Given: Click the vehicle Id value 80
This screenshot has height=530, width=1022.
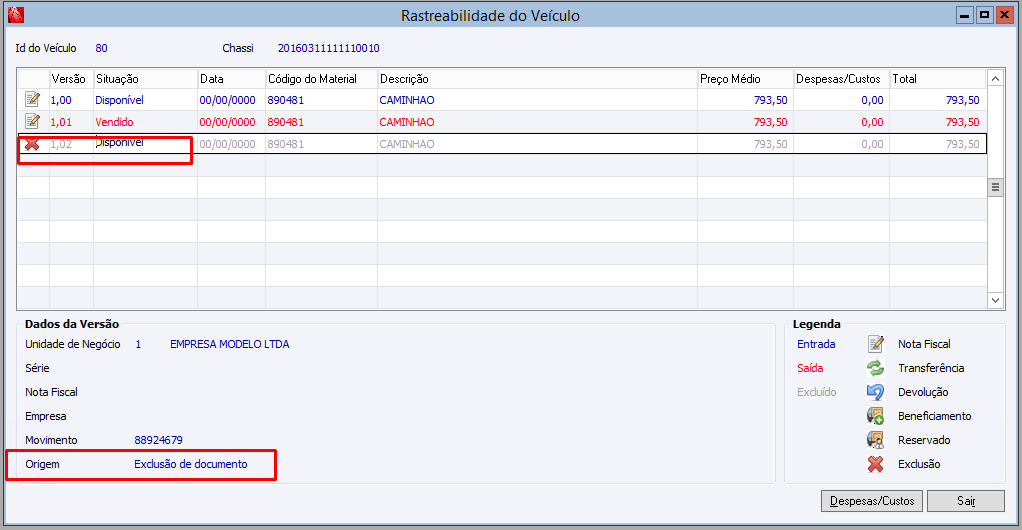Looking at the screenshot, I should pos(101,48).
